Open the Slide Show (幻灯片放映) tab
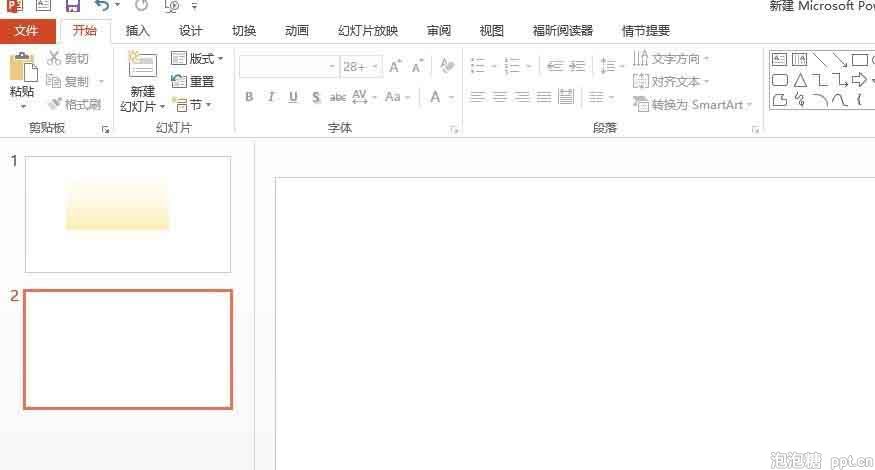The width and height of the screenshot is (875, 470). pyautogui.click(x=367, y=31)
